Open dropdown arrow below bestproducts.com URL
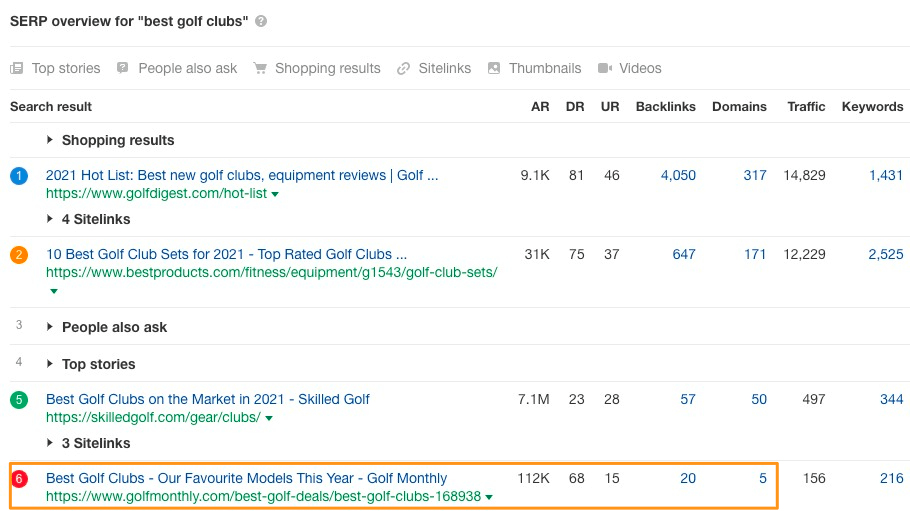The image size is (910, 511). coord(54,291)
